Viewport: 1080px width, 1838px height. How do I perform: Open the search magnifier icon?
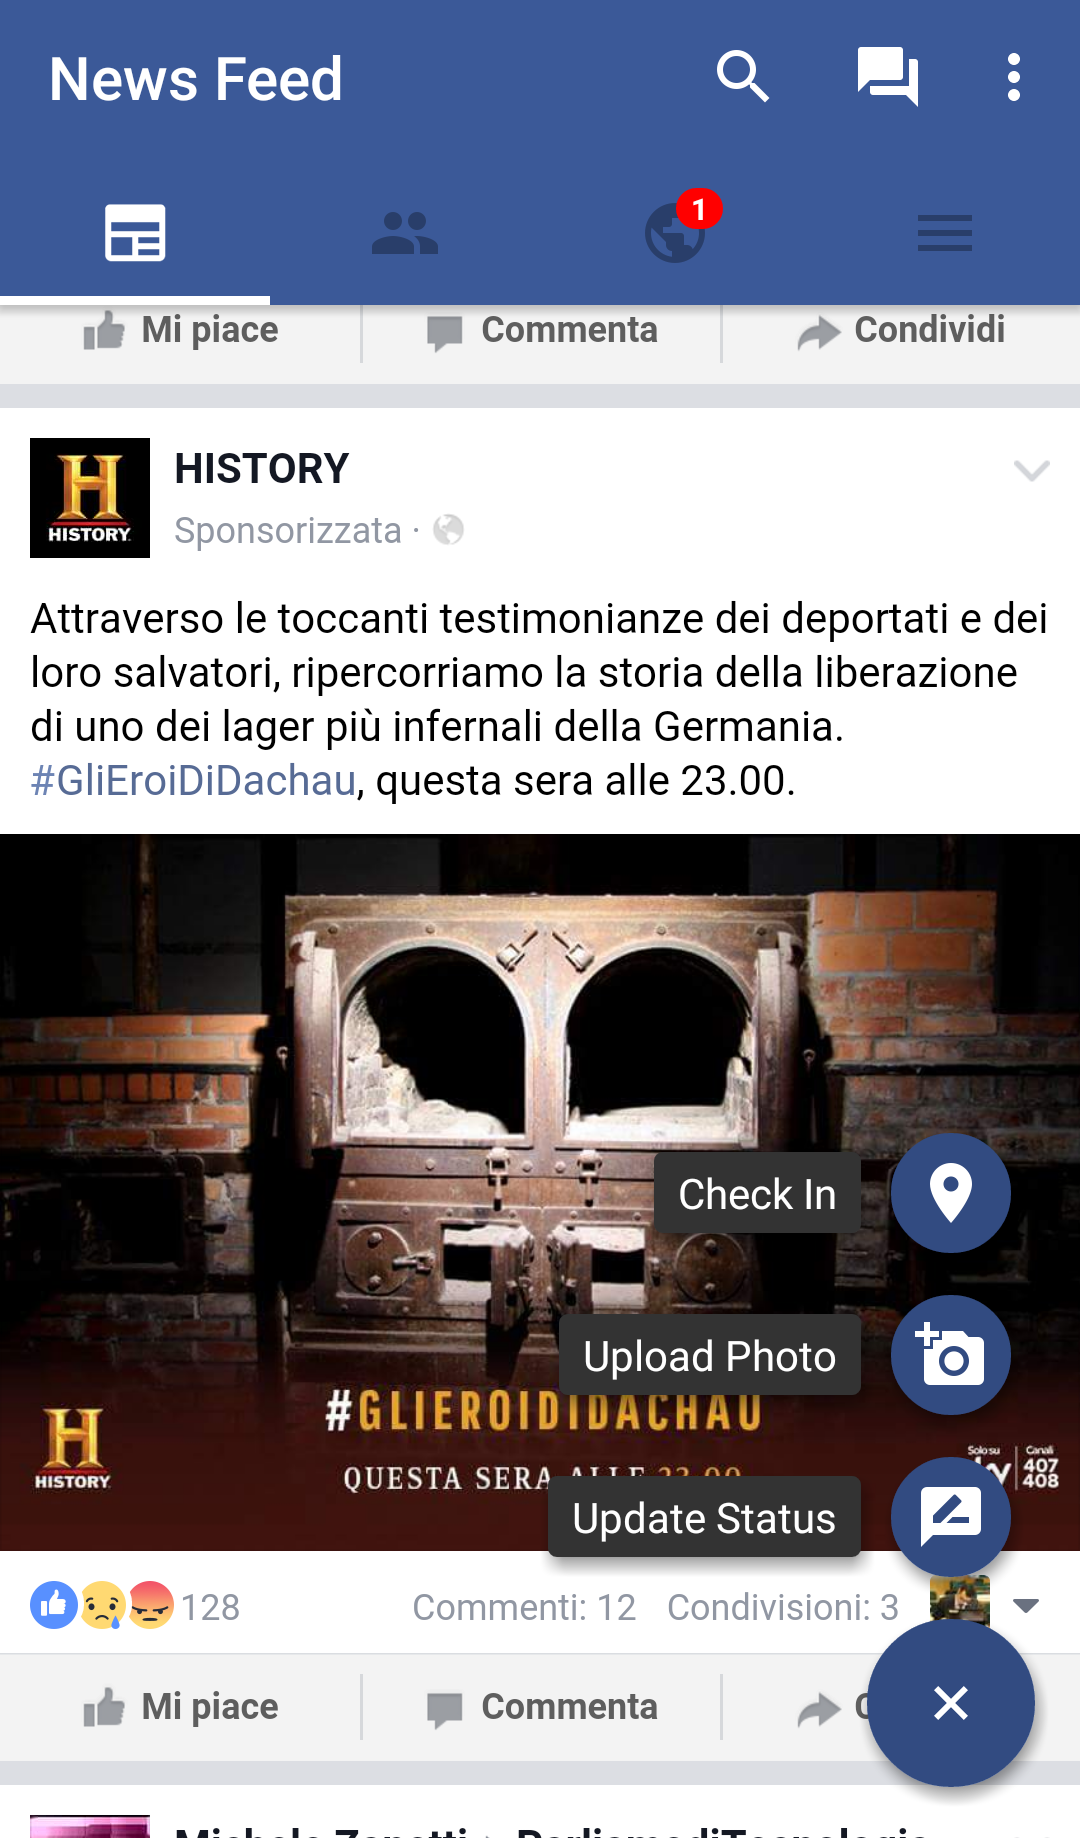coord(743,77)
